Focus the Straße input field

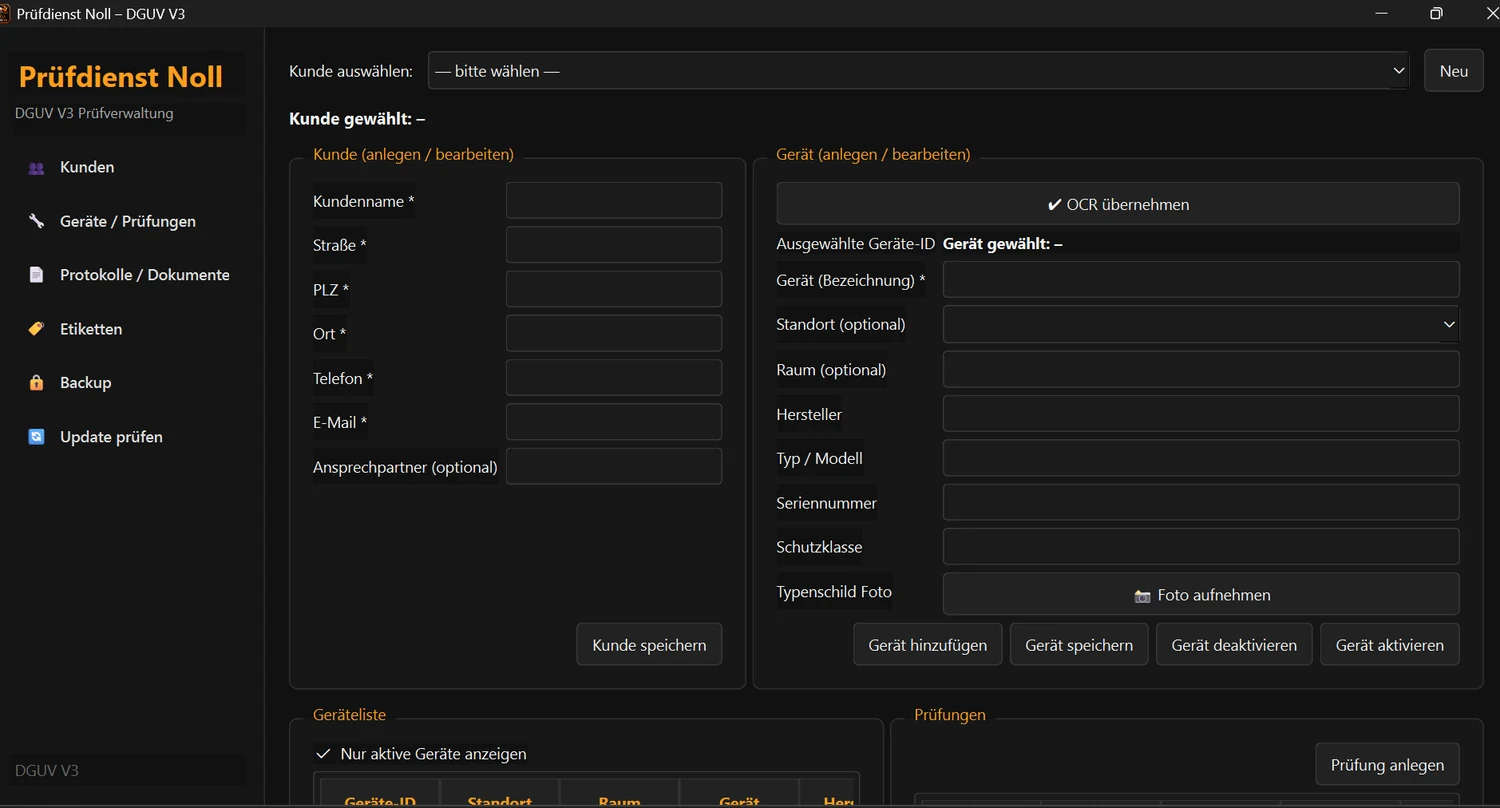point(614,245)
